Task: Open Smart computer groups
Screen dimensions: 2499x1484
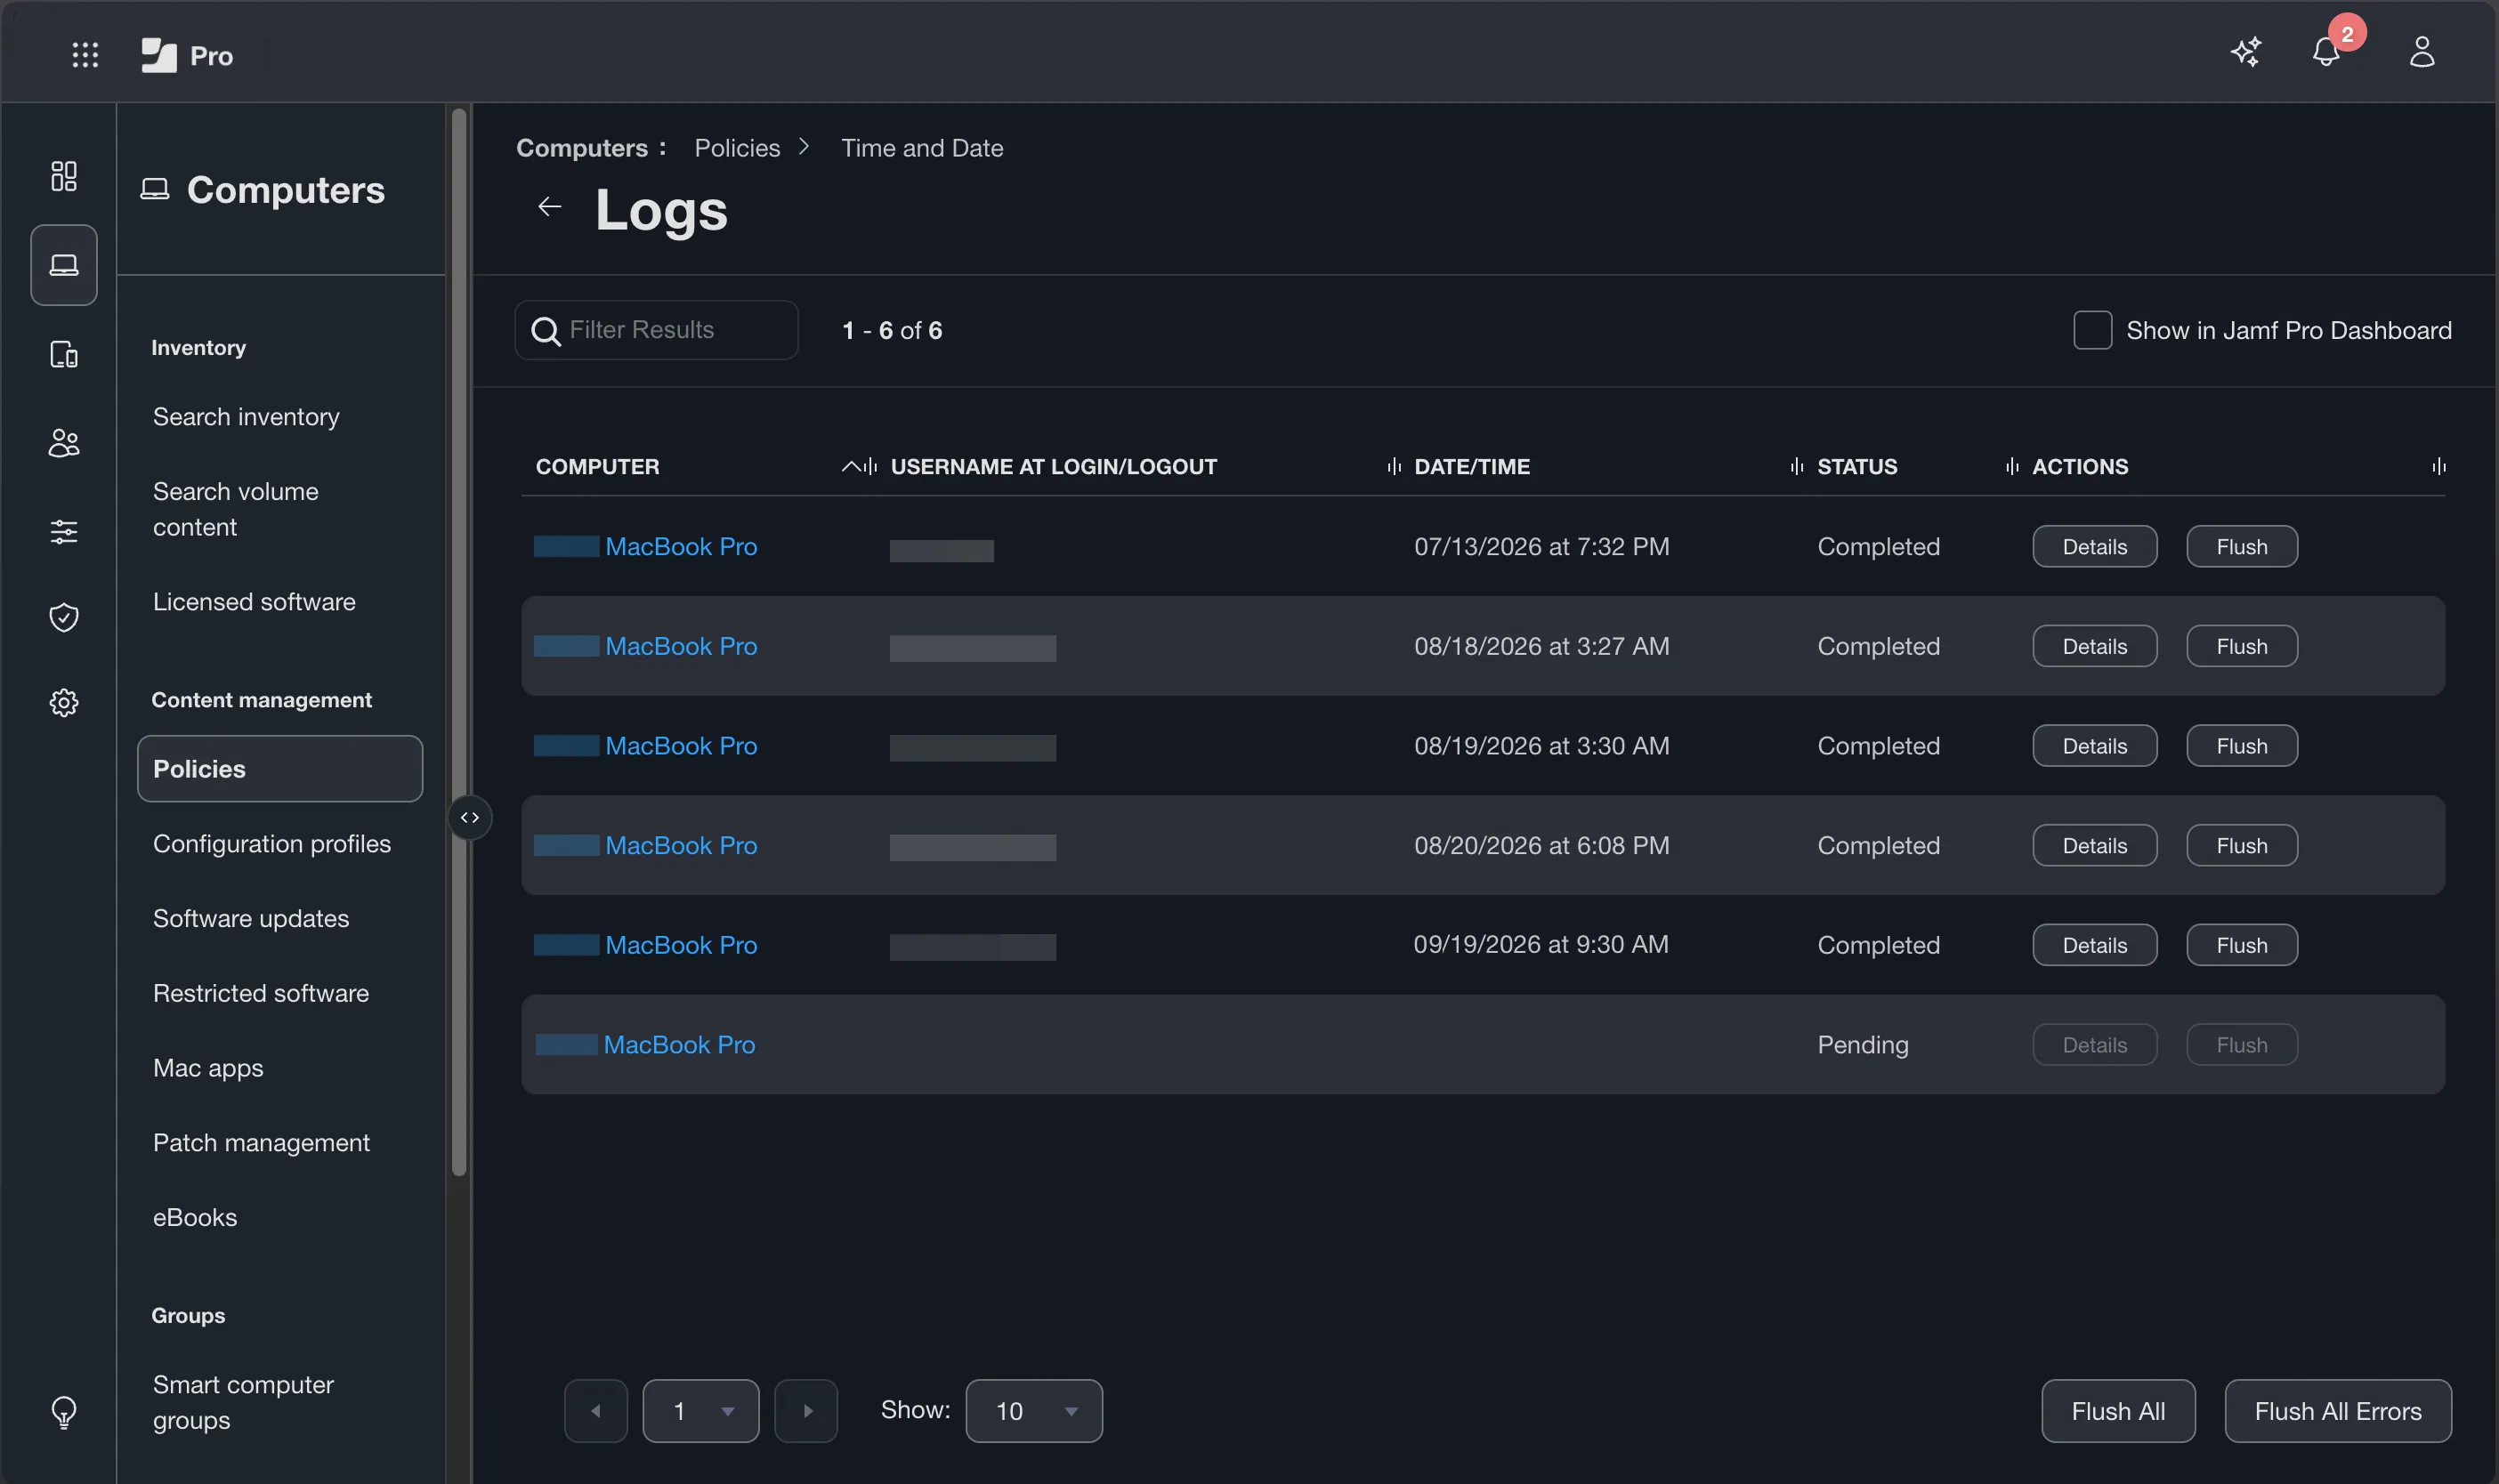Action: [x=243, y=1403]
